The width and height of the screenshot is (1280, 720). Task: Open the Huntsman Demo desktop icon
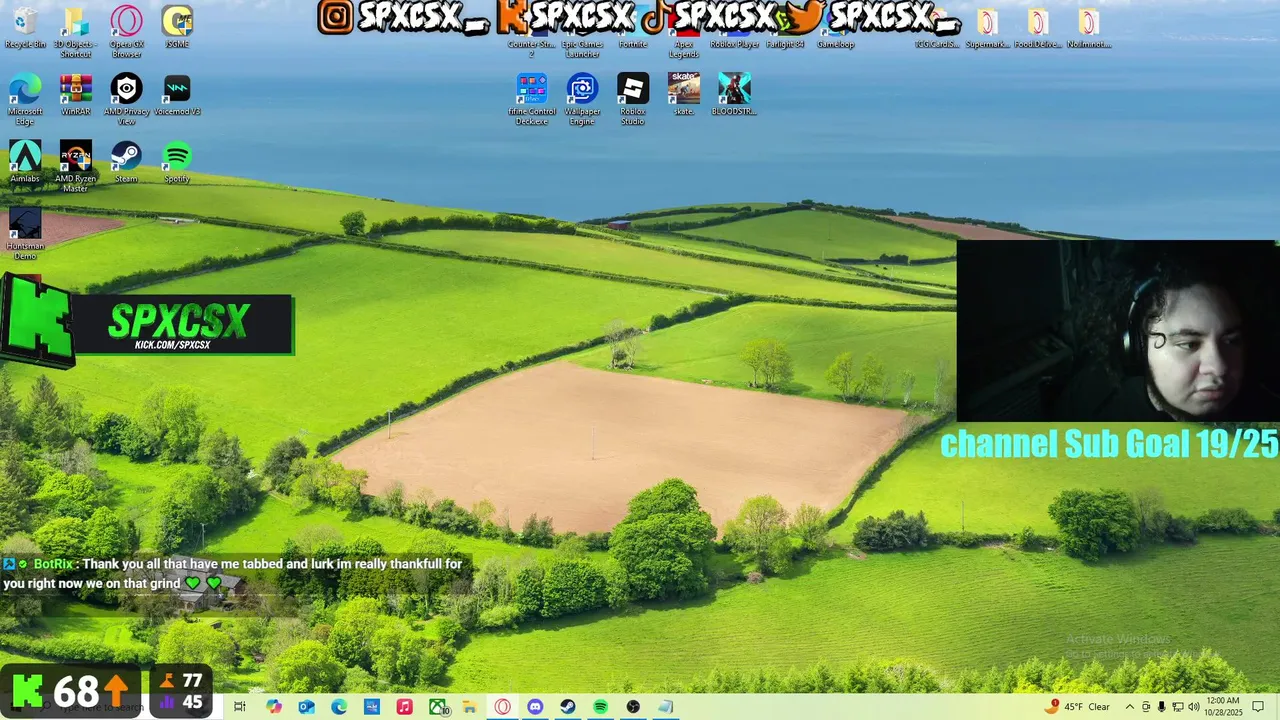click(x=25, y=233)
